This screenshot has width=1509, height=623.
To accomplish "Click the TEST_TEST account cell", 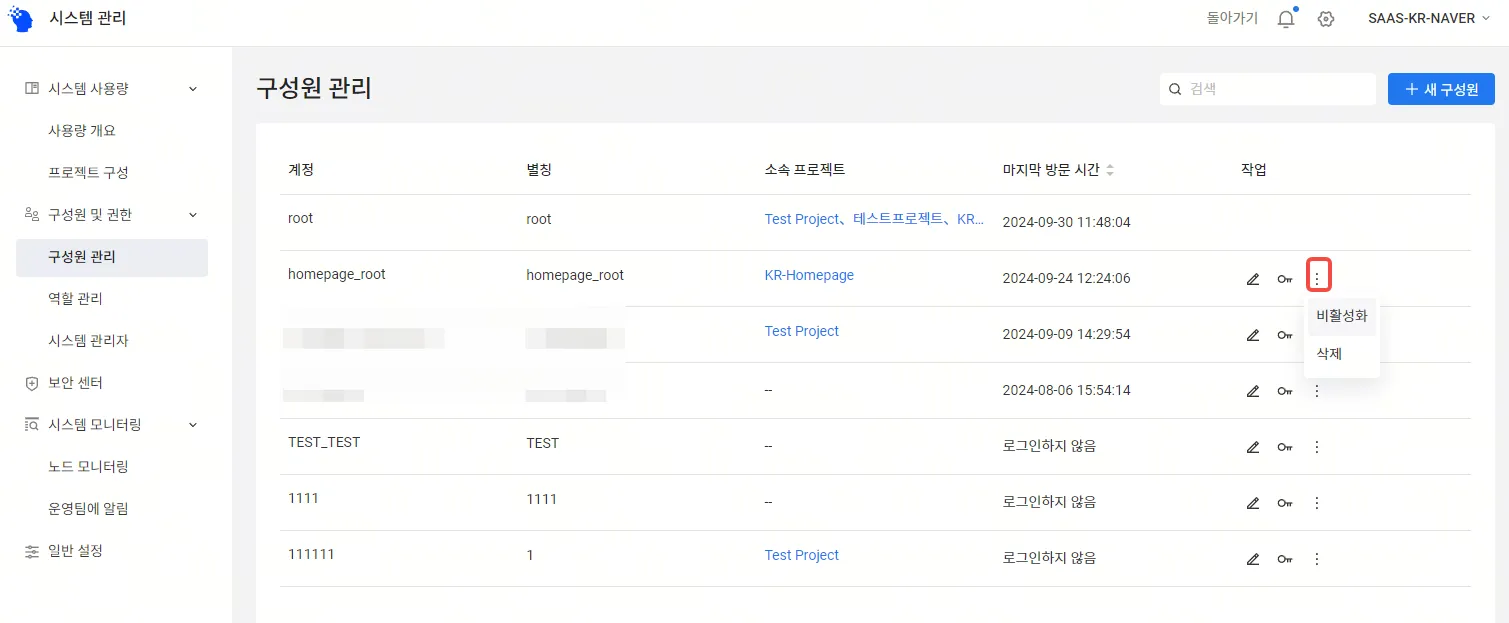I will pos(324,443).
